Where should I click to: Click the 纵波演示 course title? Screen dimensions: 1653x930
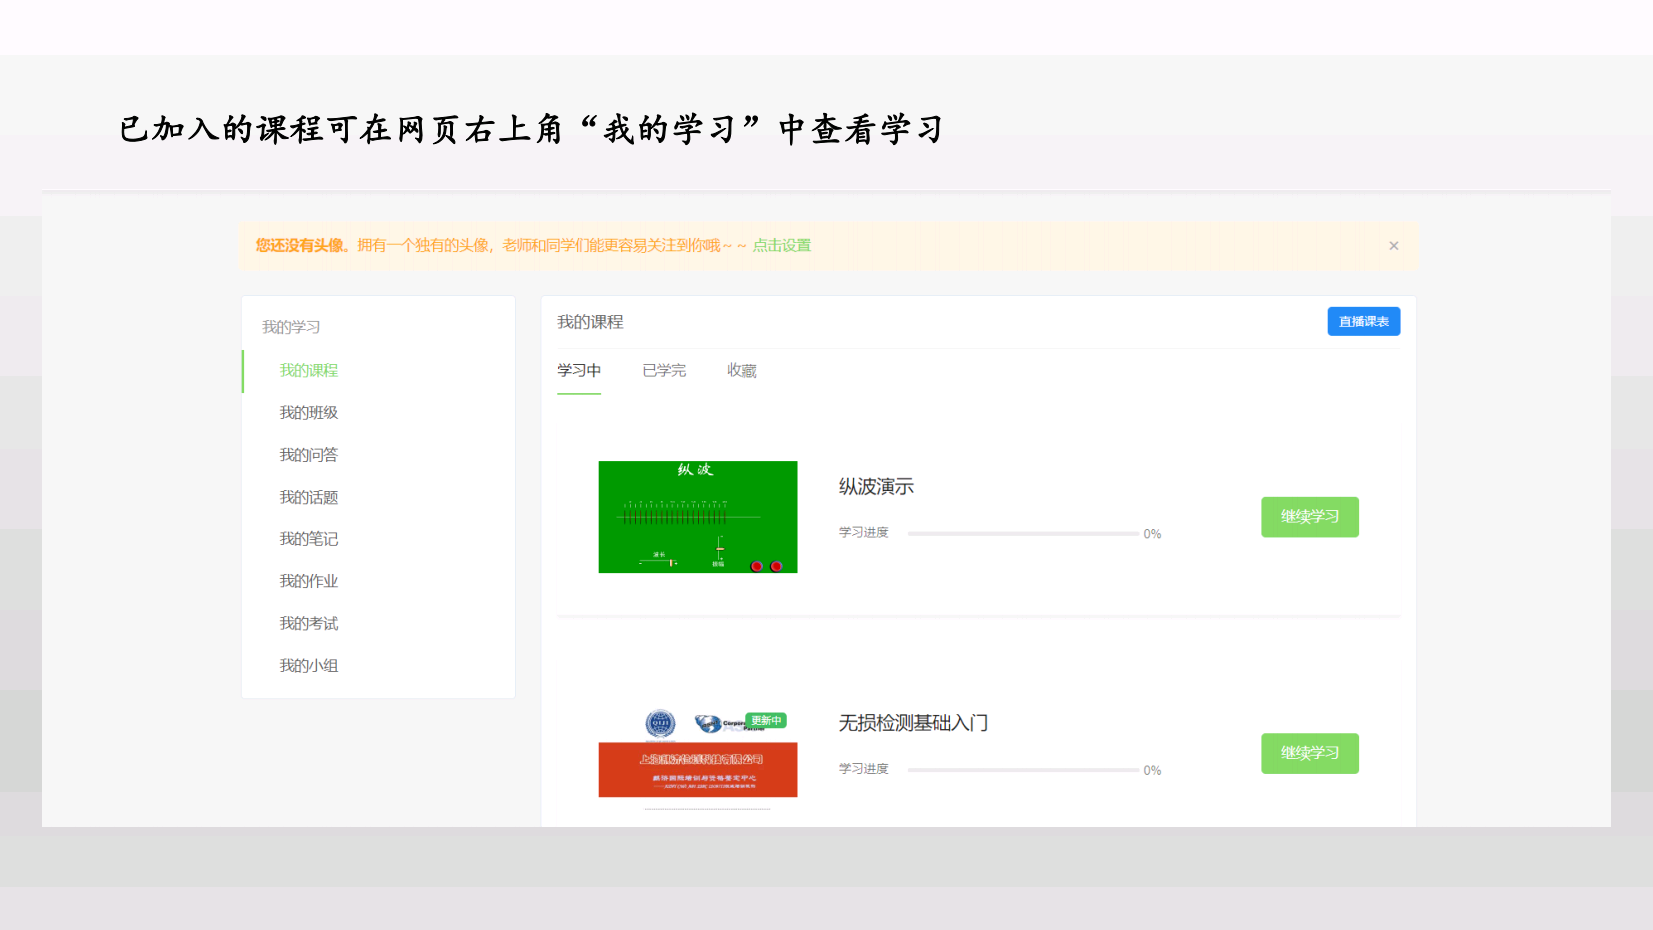[876, 487]
